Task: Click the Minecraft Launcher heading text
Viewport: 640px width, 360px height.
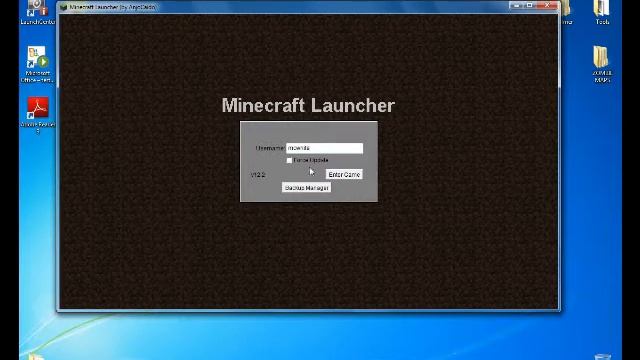Action: tap(308, 106)
